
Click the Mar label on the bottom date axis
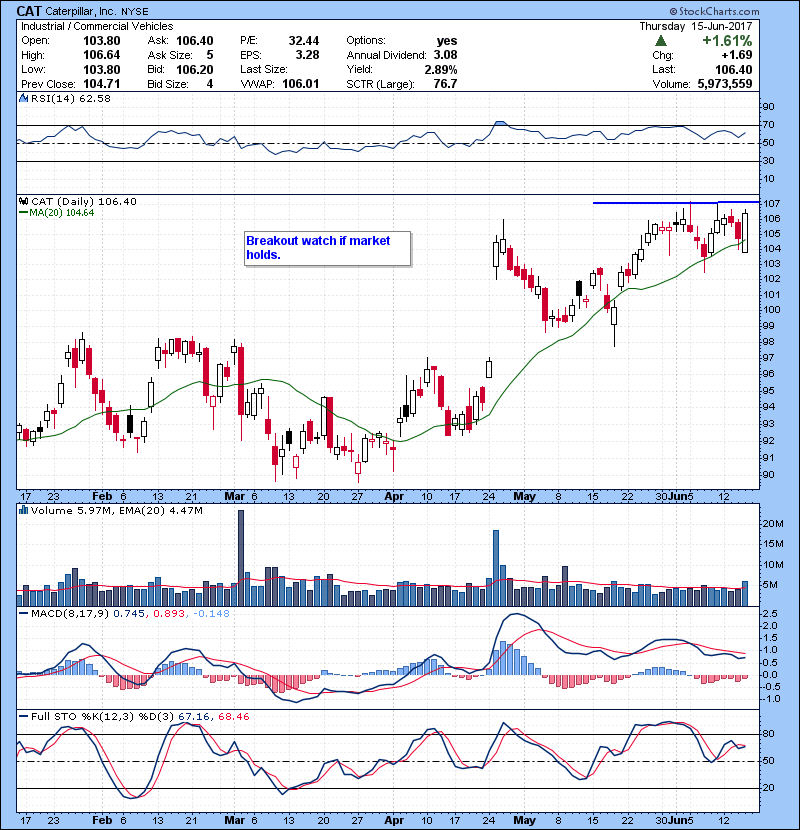(x=235, y=820)
